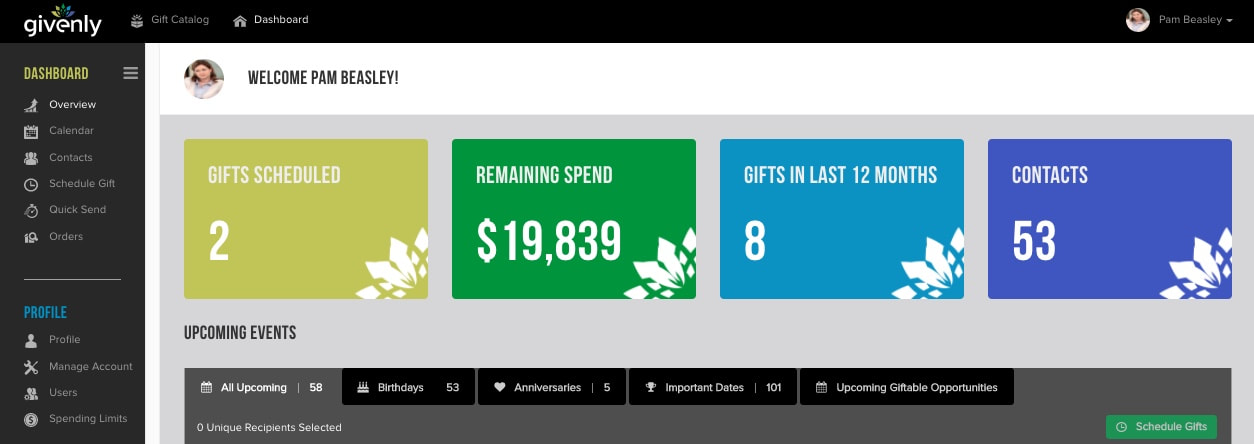Image resolution: width=1254 pixels, height=444 pixels.
Task: Click the green Schedule Gifts button
Action: (1161, 427)
